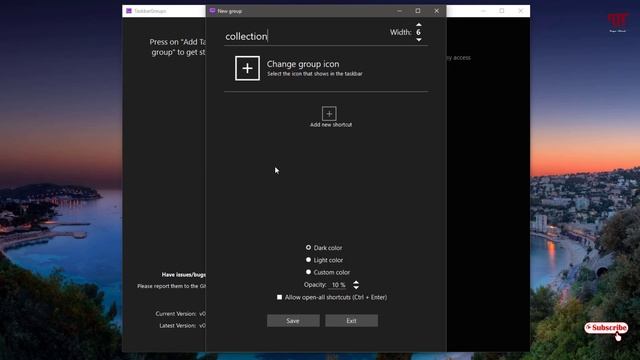Click the TaskbarGroups window title icon
This screenshot has width=640, height=360.
[x=129, y=11]
